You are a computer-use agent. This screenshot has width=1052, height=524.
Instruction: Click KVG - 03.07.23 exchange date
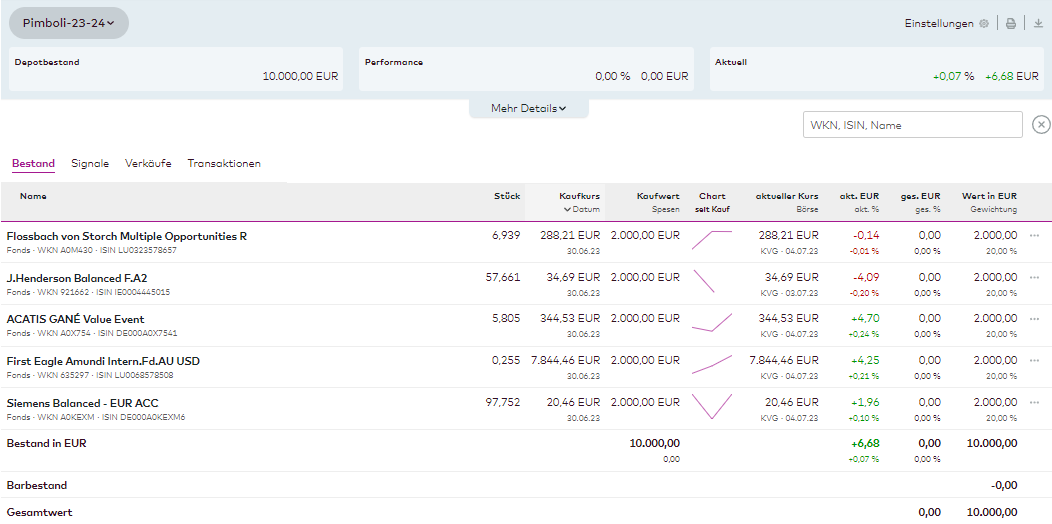(x=790, y=293)
